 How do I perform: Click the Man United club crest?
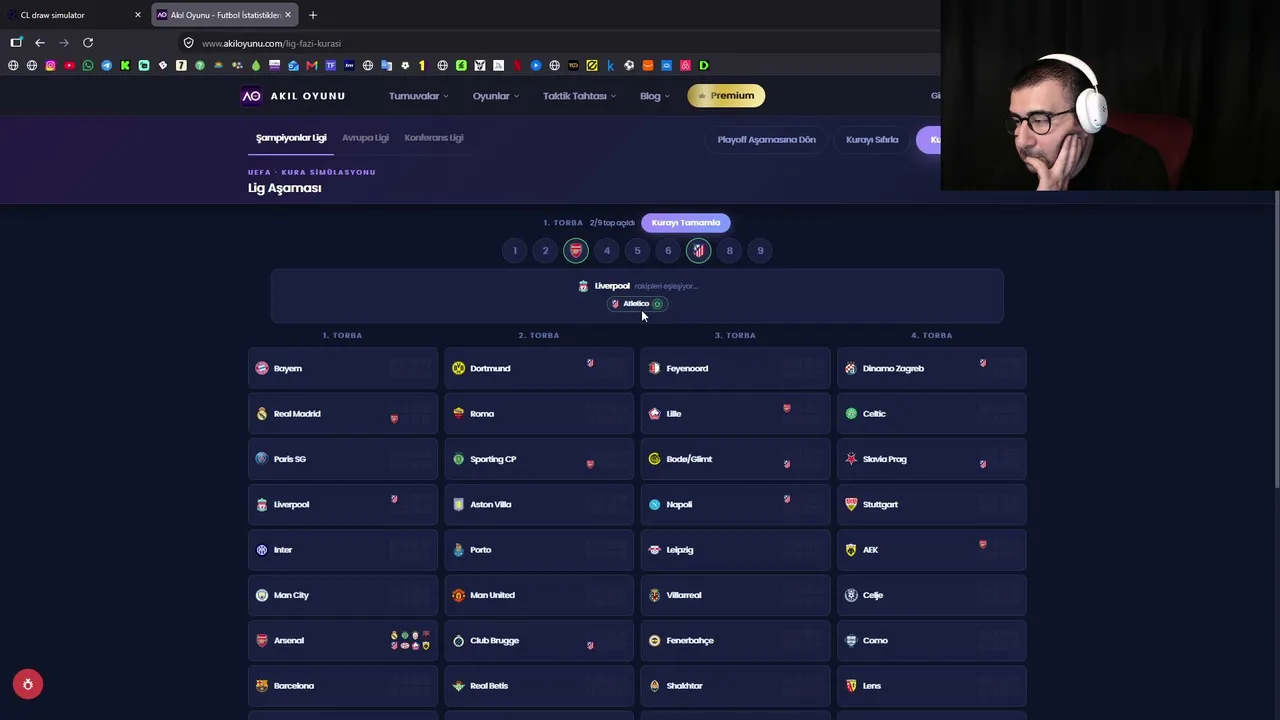pyautogui.click(x=459, y=596)
